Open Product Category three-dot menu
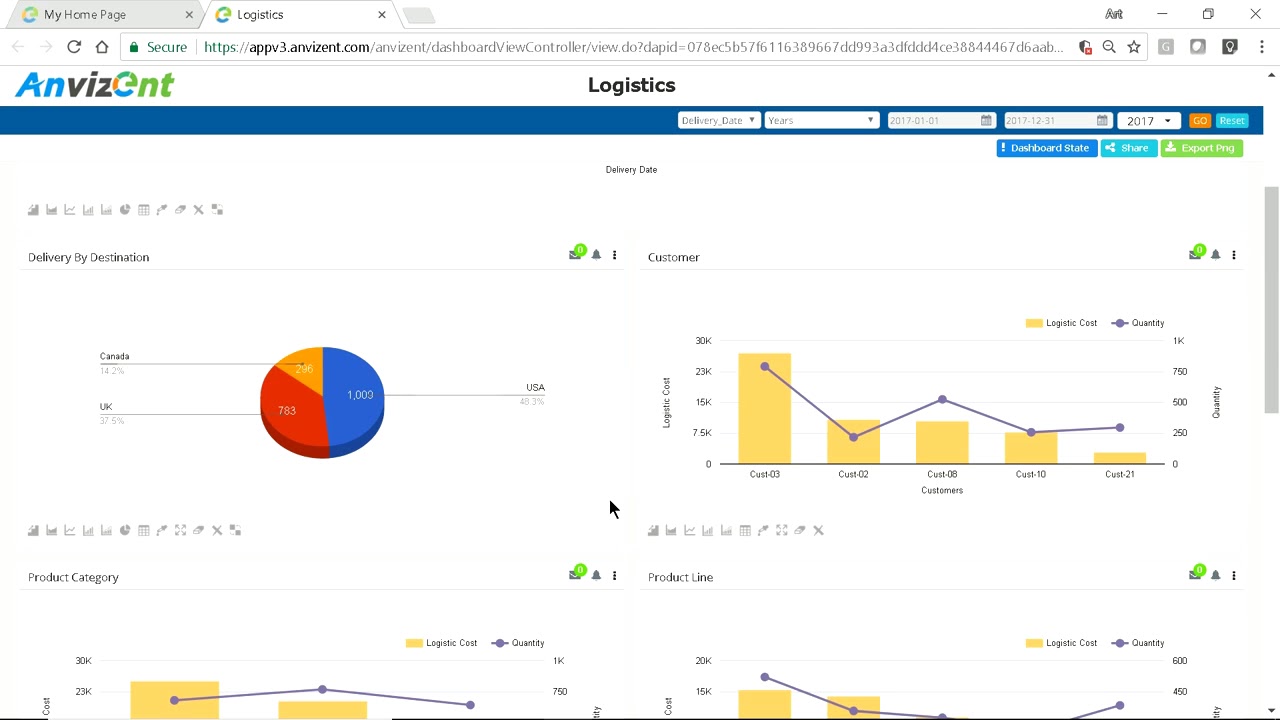 (x=614, y=575)
